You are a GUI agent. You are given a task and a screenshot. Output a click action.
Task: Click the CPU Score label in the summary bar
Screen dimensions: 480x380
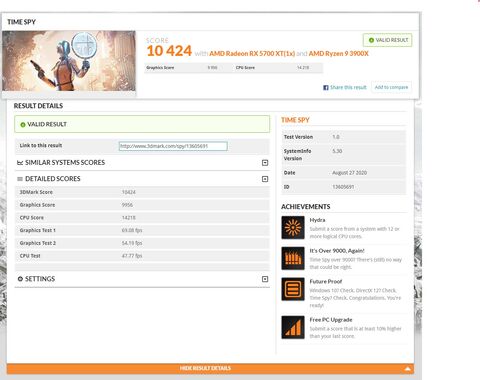(245, 68)
